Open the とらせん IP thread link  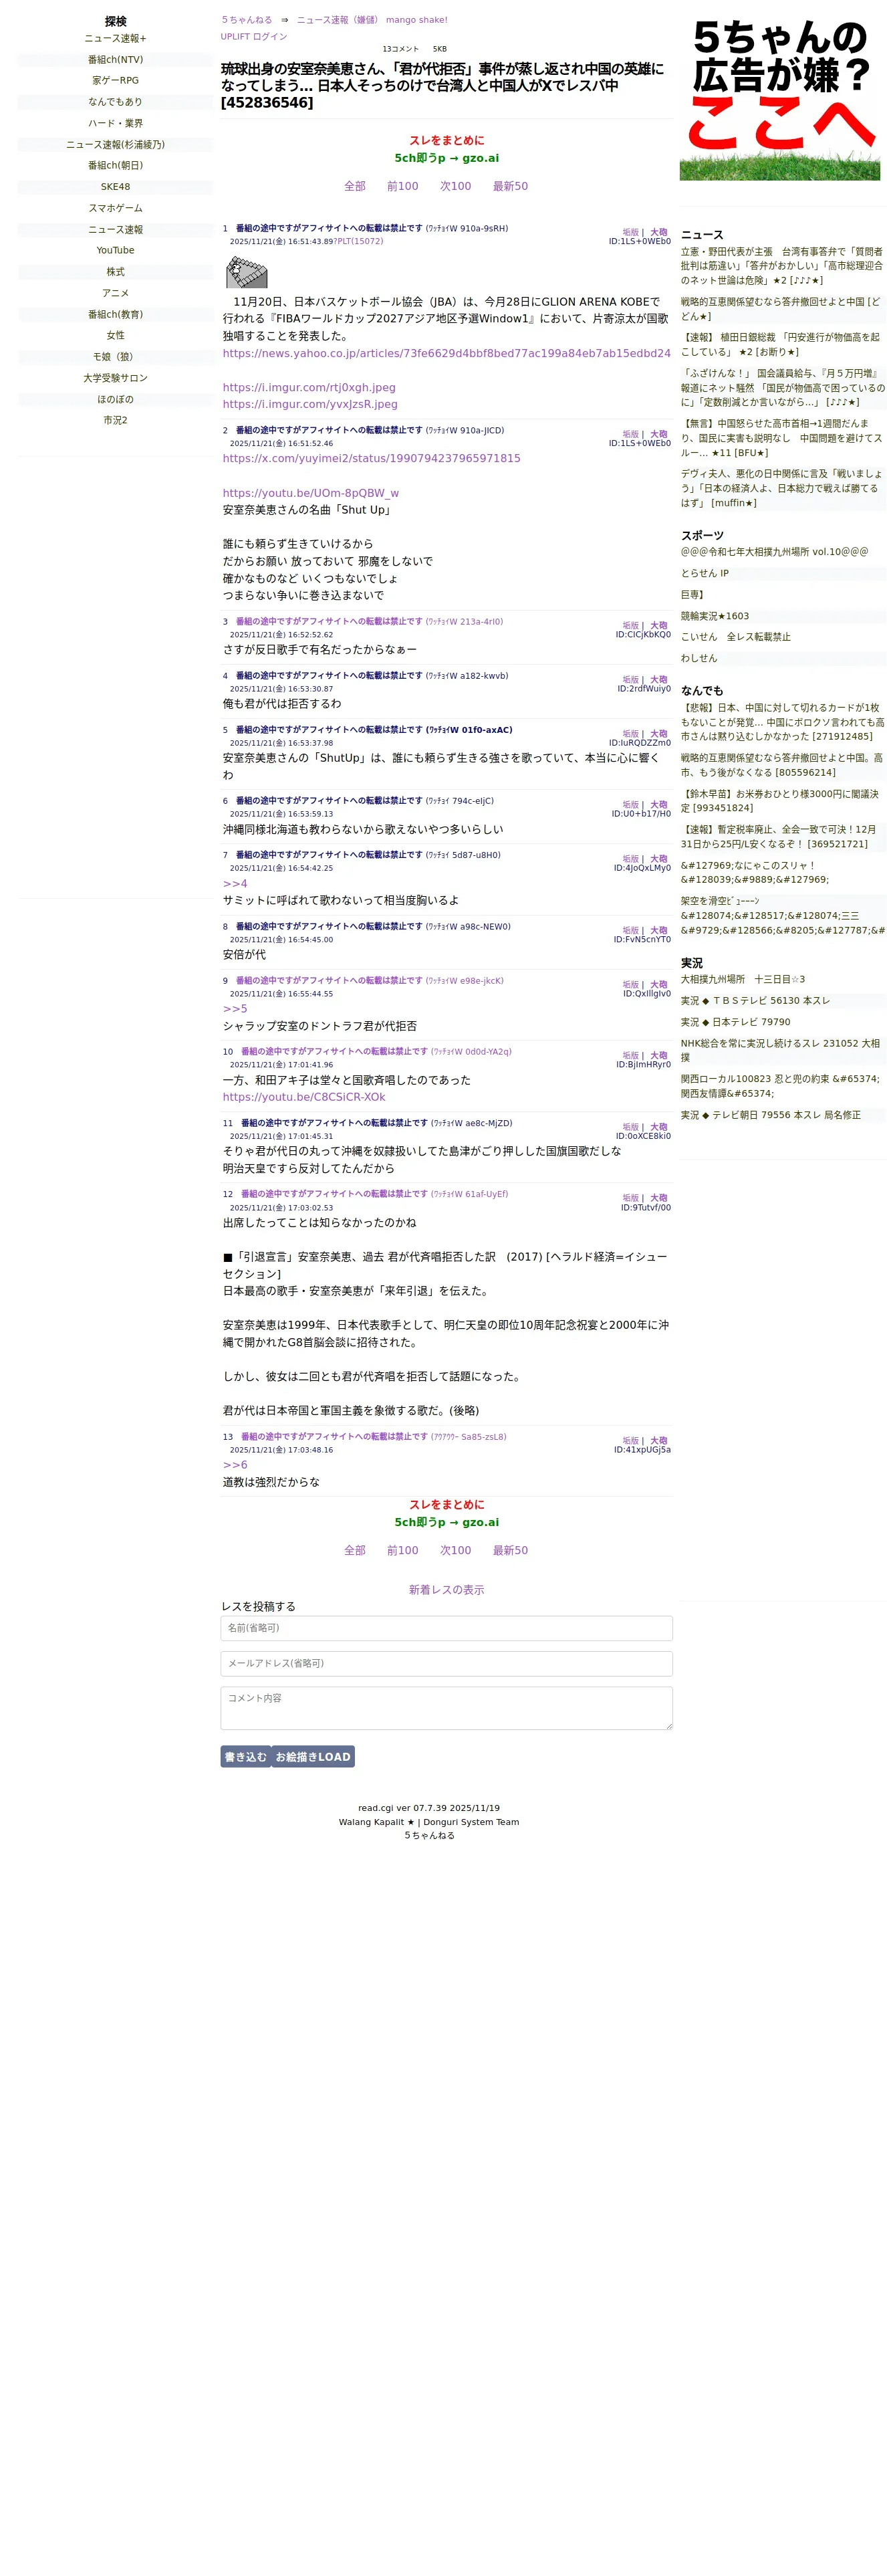coord(705,574)
